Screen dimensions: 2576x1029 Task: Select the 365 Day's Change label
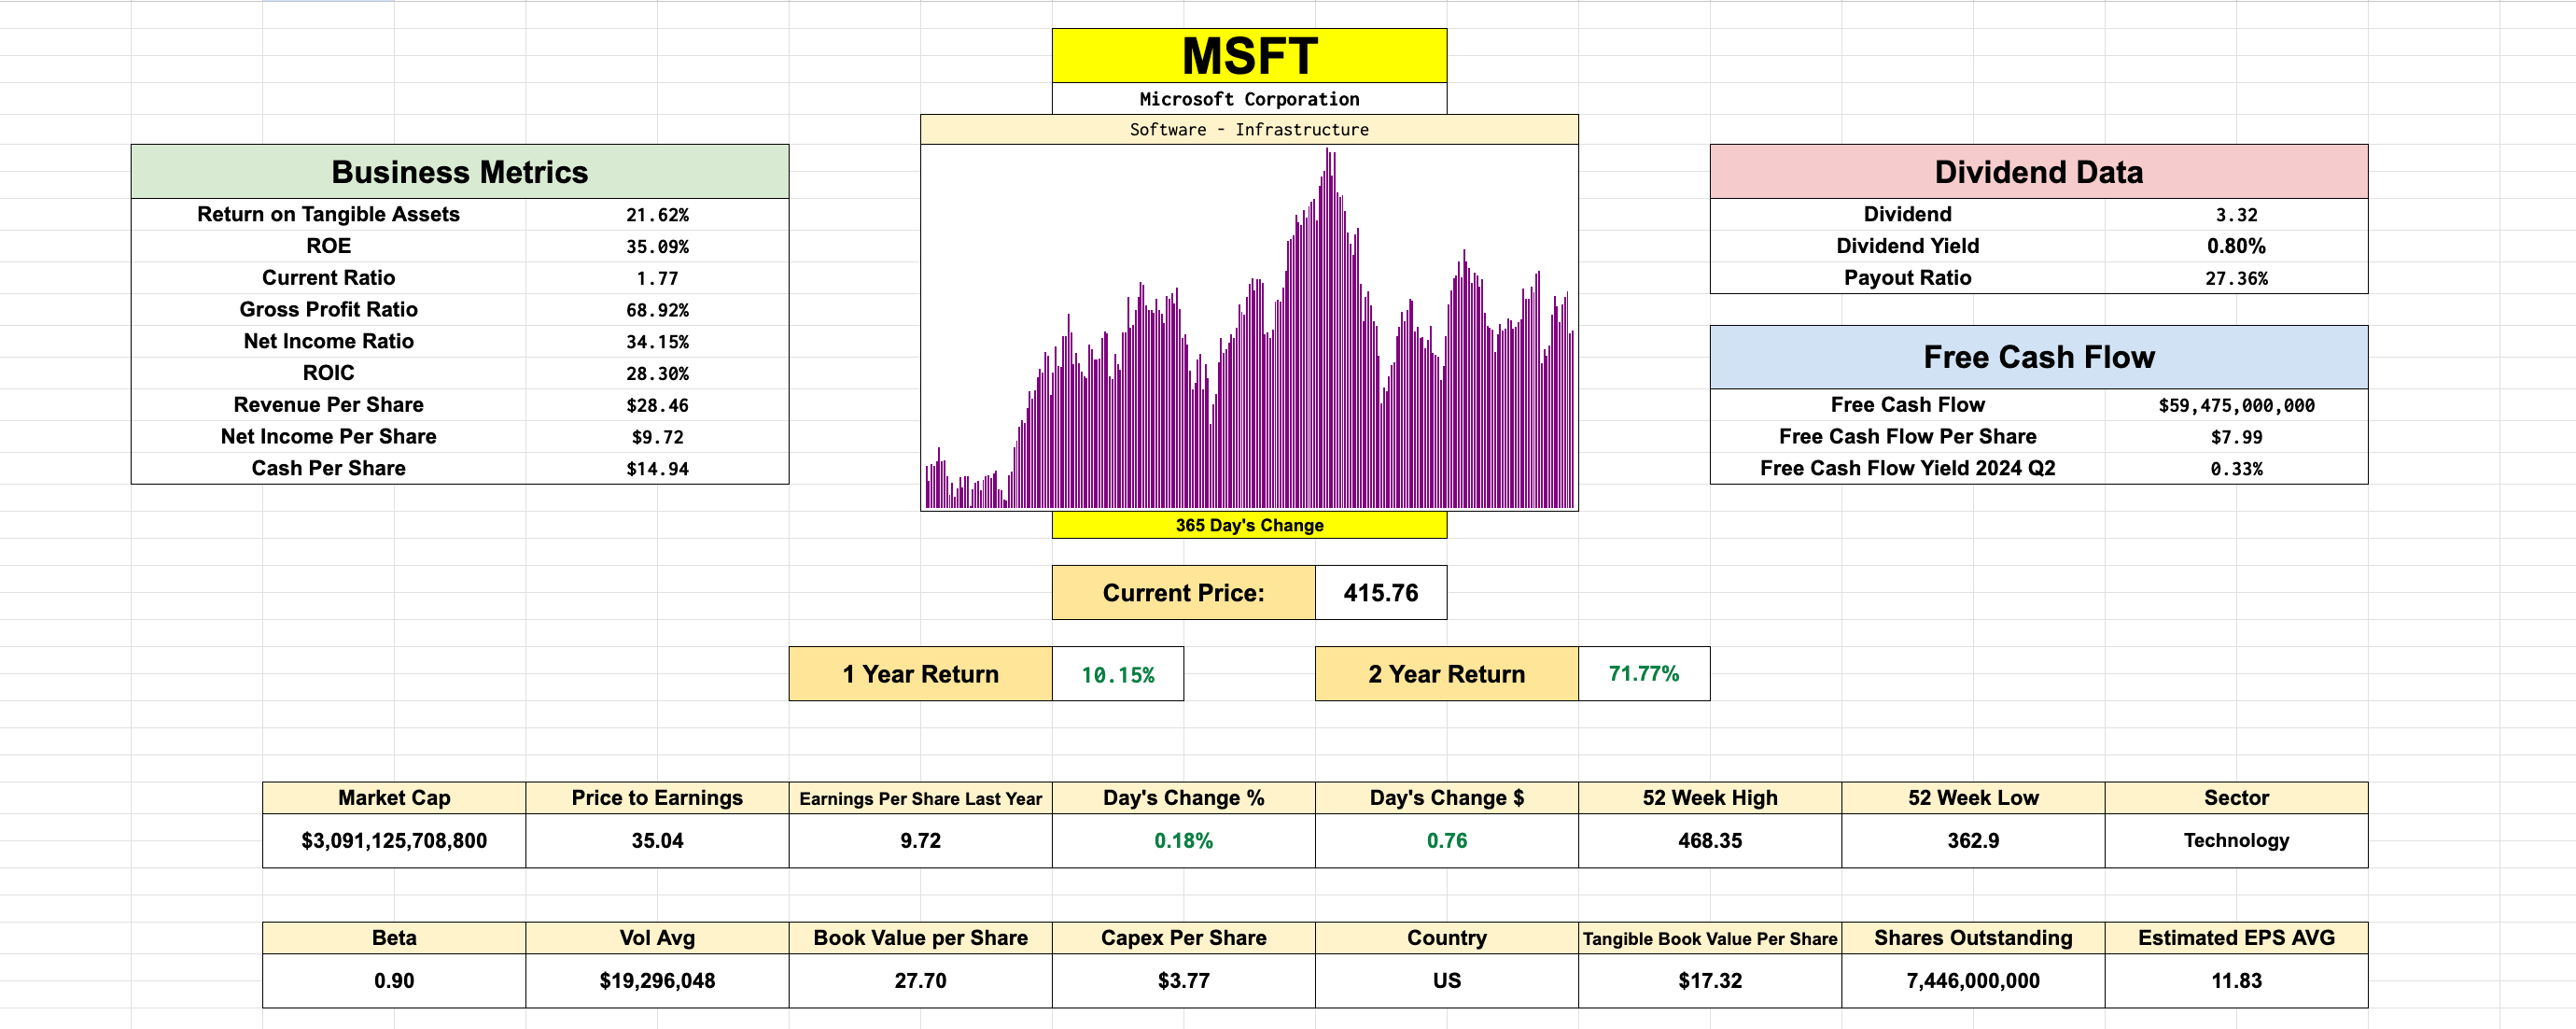click(x=1249, y=525)
